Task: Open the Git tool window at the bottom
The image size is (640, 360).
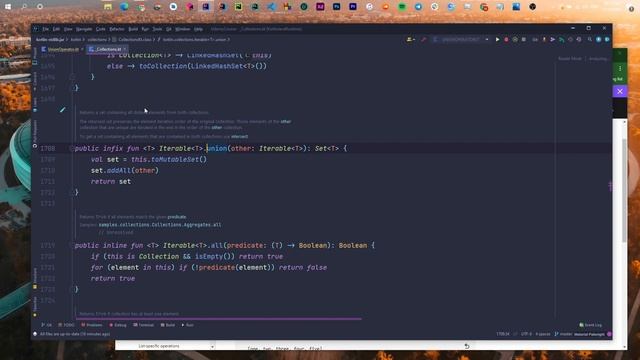Action: tap(47, 325)
